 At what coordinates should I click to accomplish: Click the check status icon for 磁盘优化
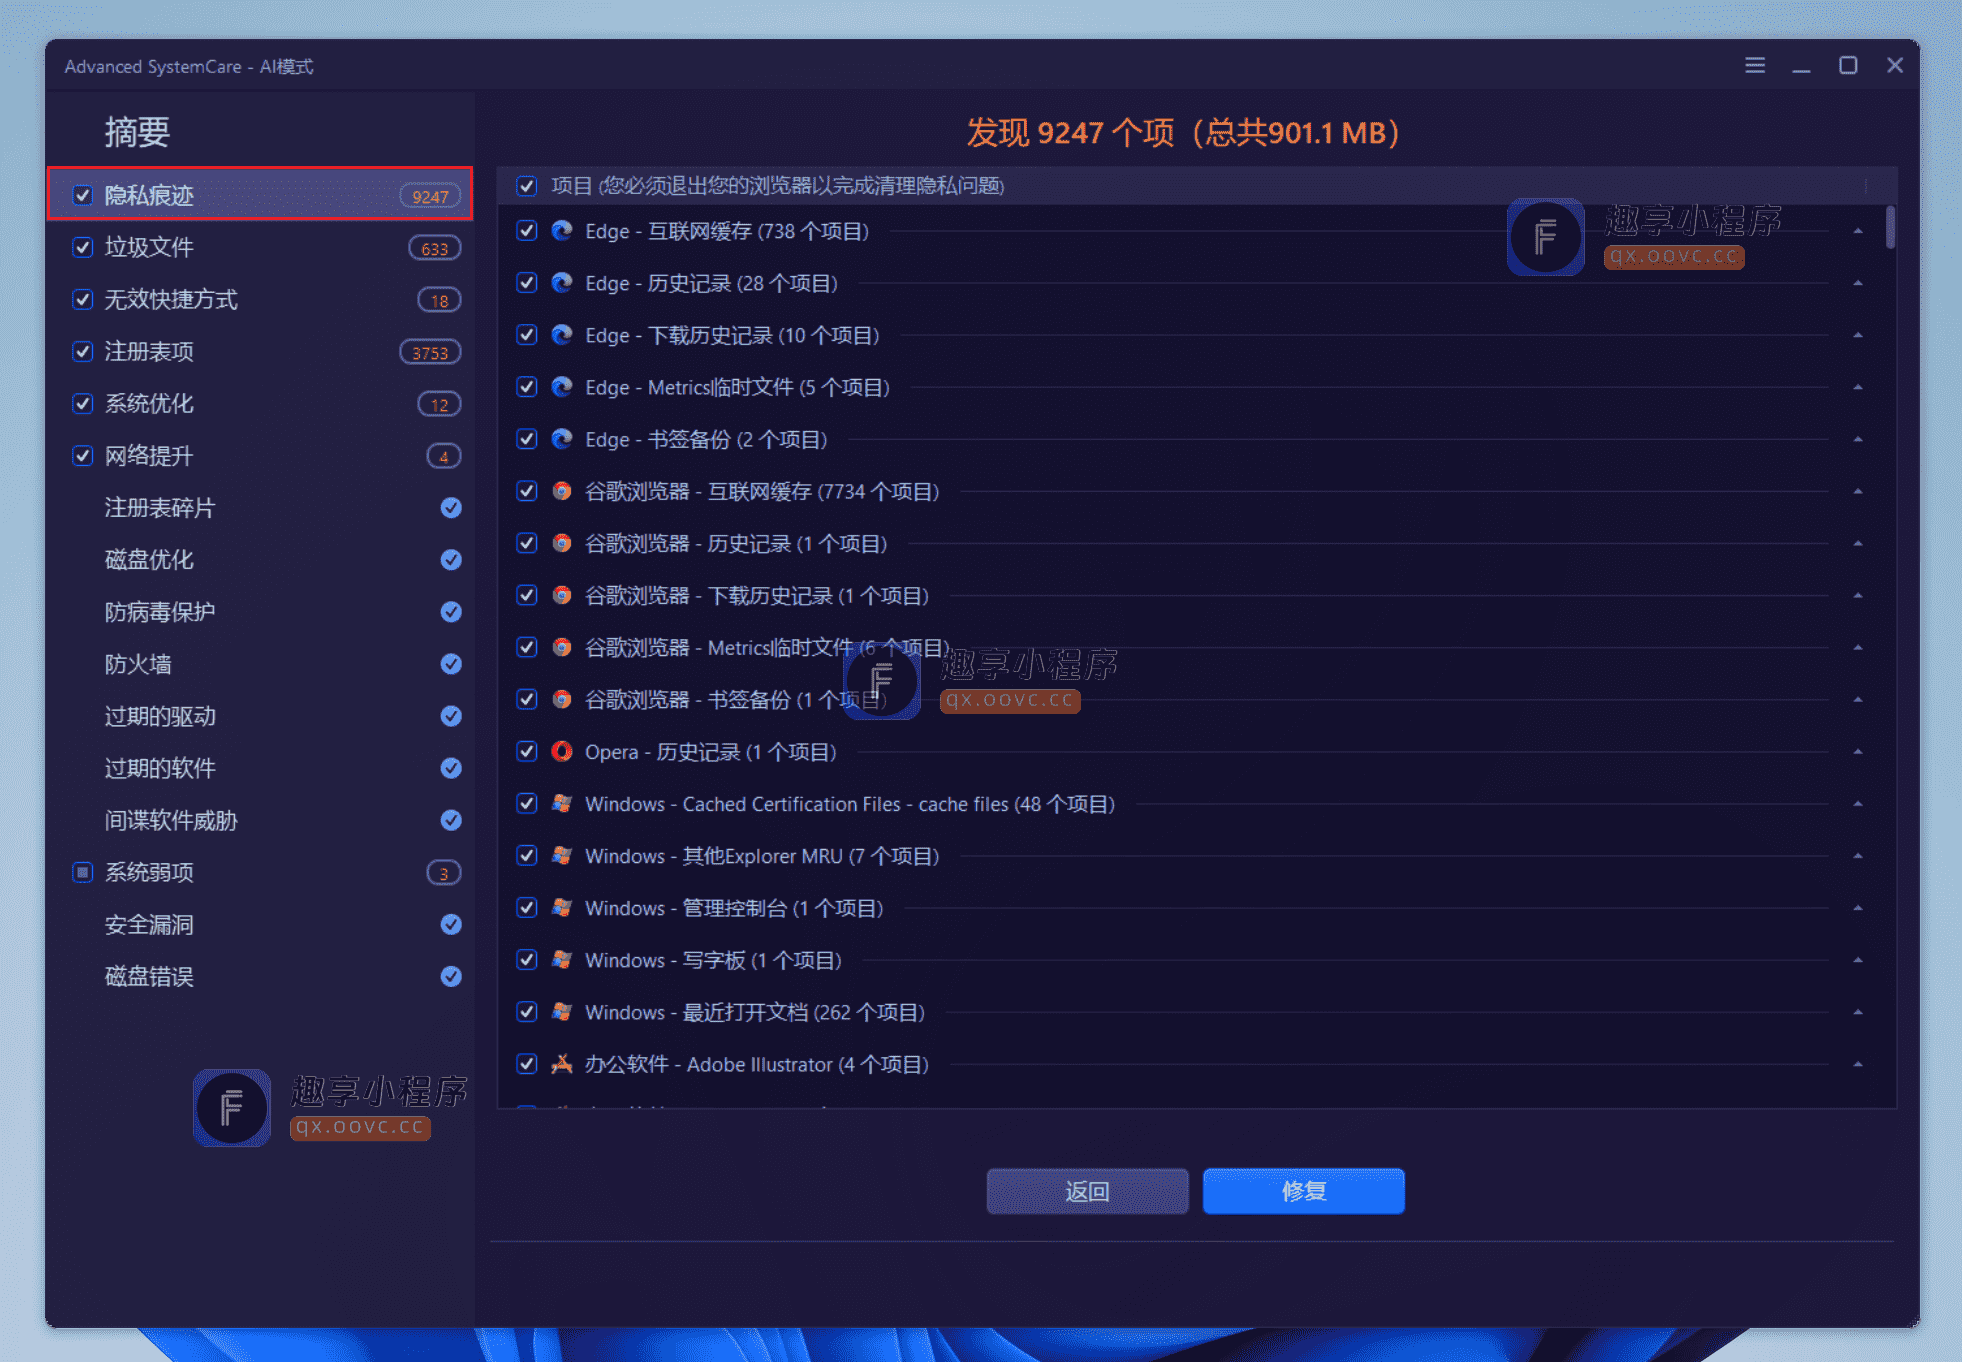click(451, 560)
